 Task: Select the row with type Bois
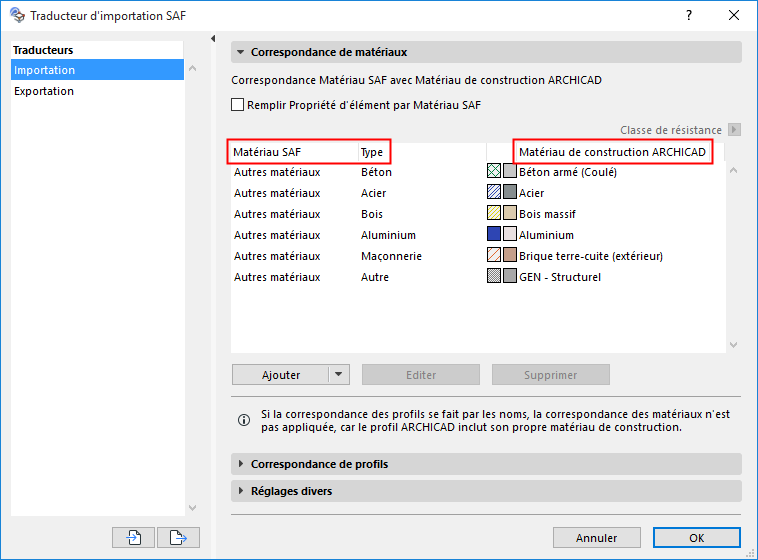pyautogui.click(x=478, y=214)
